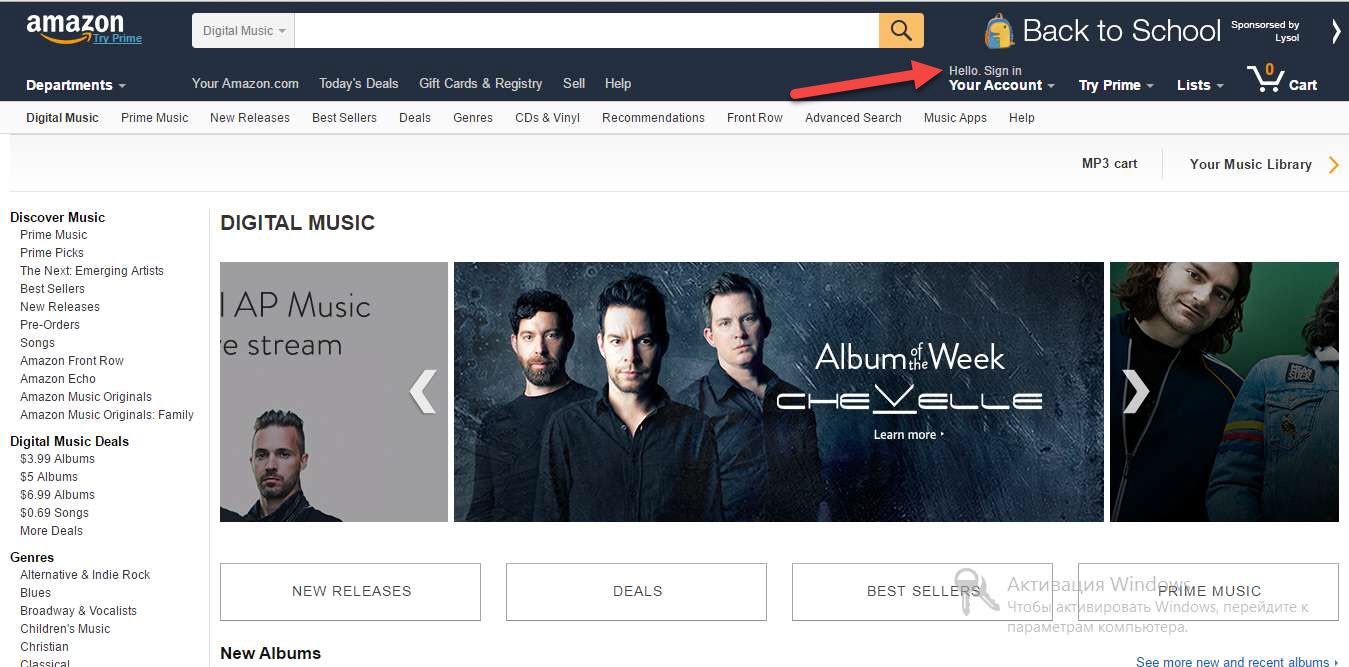
Task: Advance to next carousel slide arrow
Action: pyautogui.click(x=1135, y=391)
